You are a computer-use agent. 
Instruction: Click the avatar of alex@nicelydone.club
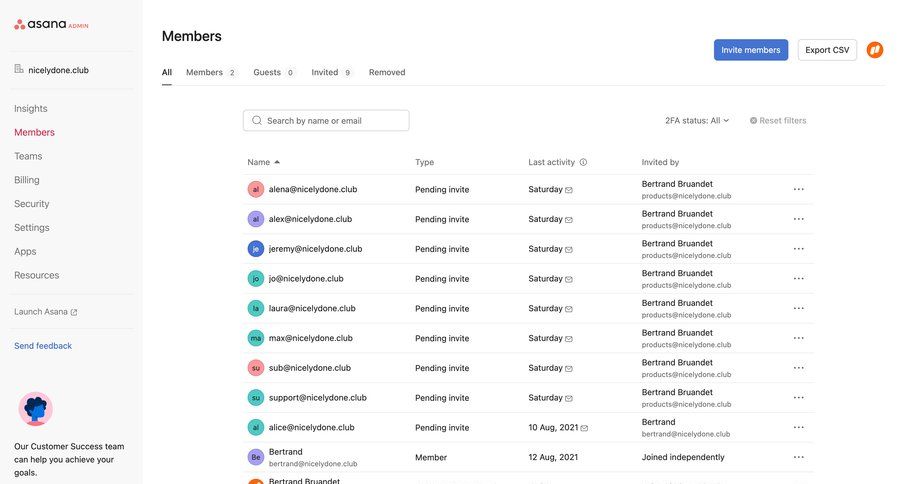tap(255, 219)
